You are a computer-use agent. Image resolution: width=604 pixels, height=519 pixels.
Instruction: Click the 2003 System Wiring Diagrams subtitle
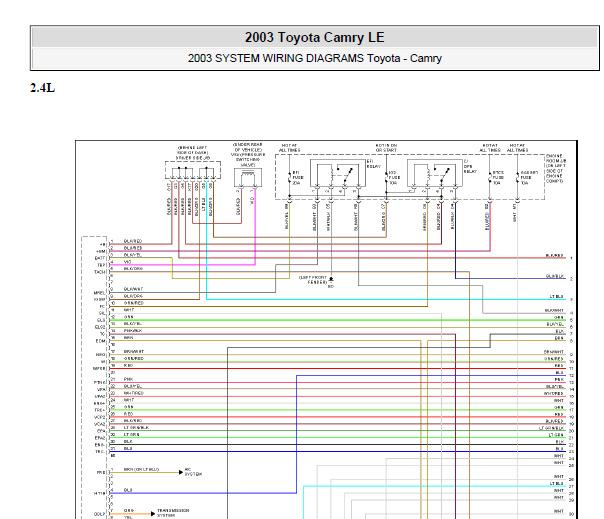(315, 58)
